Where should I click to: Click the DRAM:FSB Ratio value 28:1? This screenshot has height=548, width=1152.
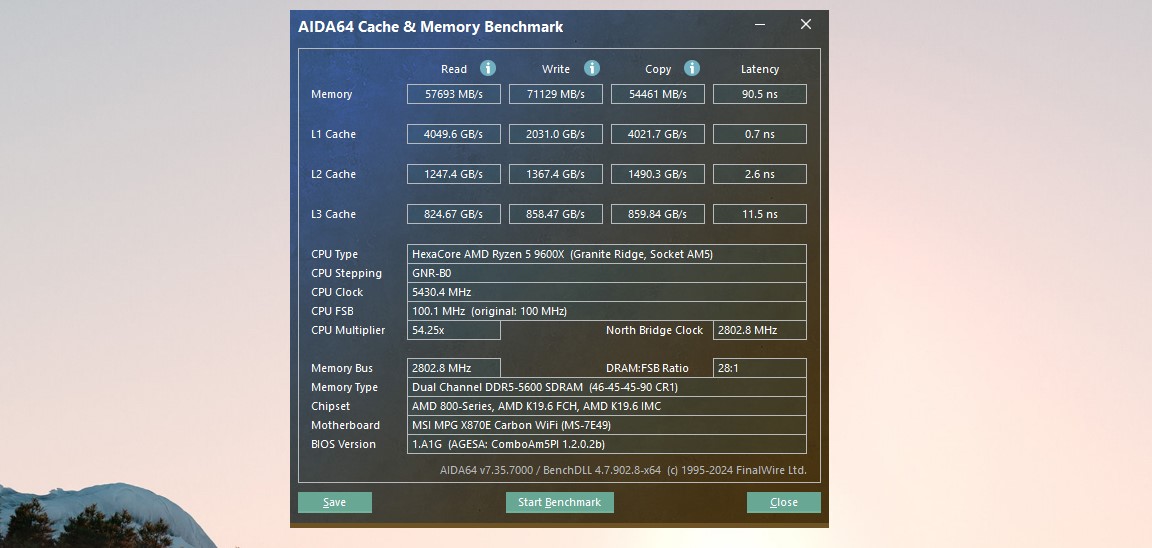point(760,368)
